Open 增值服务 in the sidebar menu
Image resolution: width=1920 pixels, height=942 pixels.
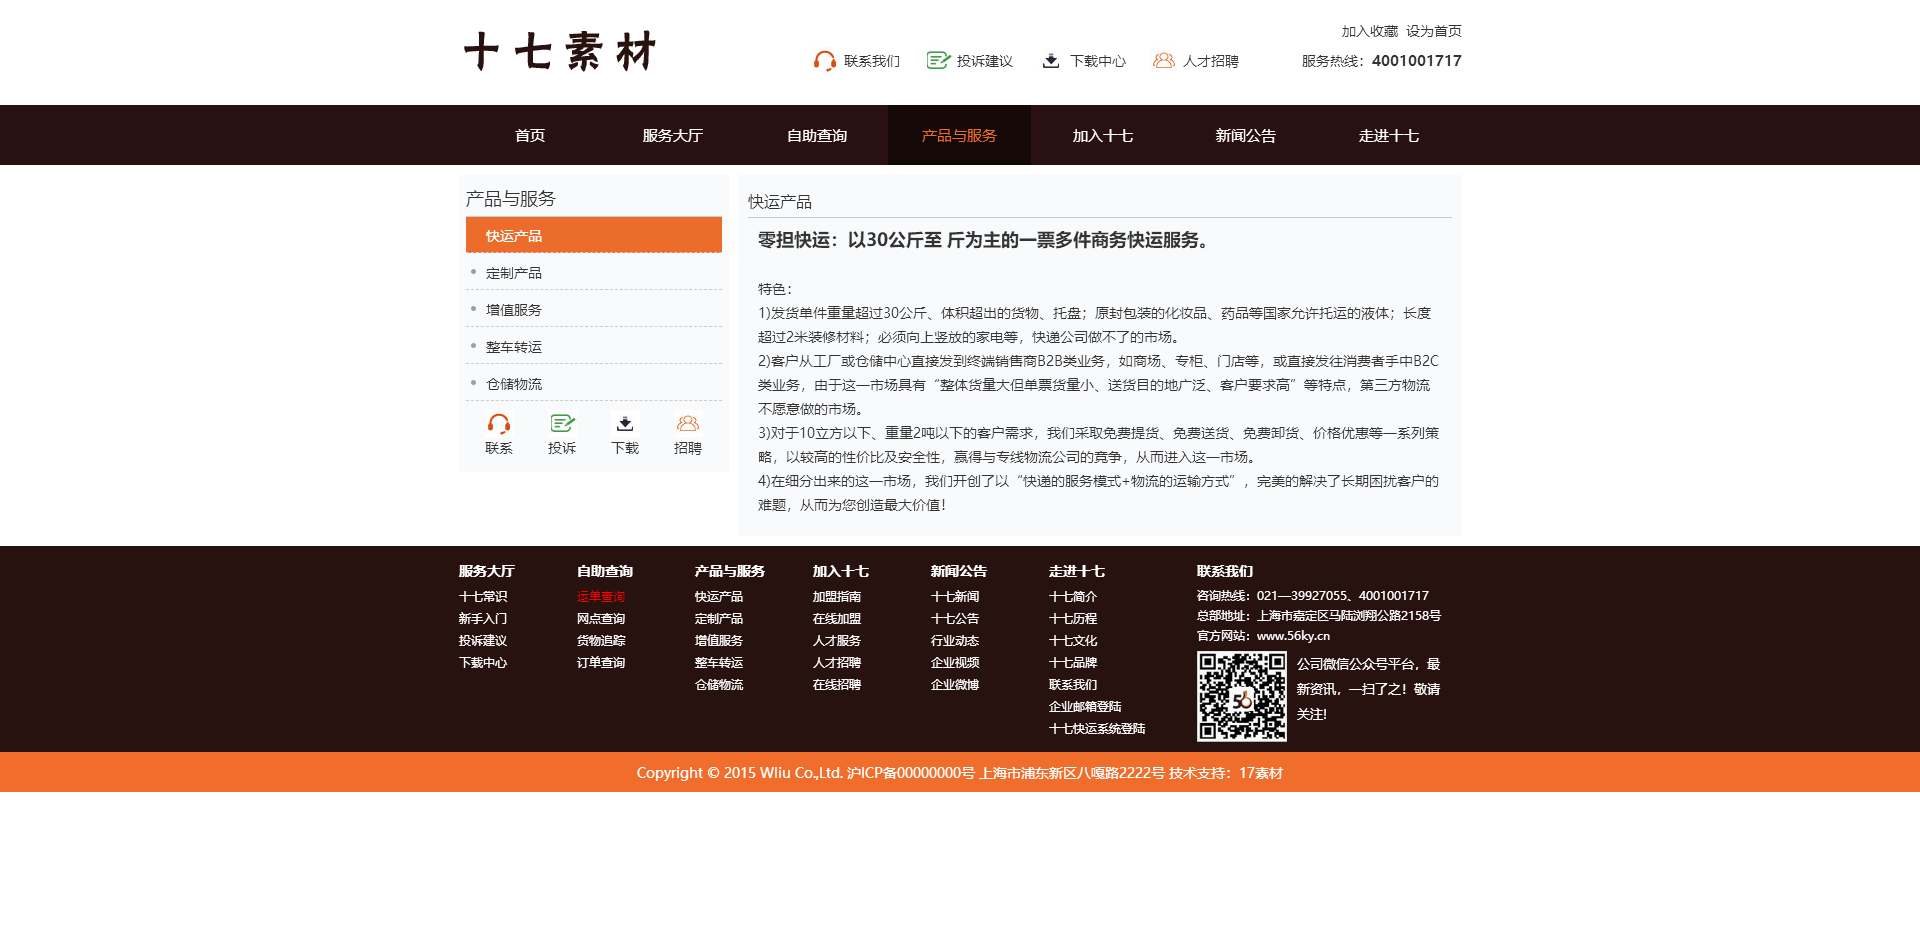point(514,310)
